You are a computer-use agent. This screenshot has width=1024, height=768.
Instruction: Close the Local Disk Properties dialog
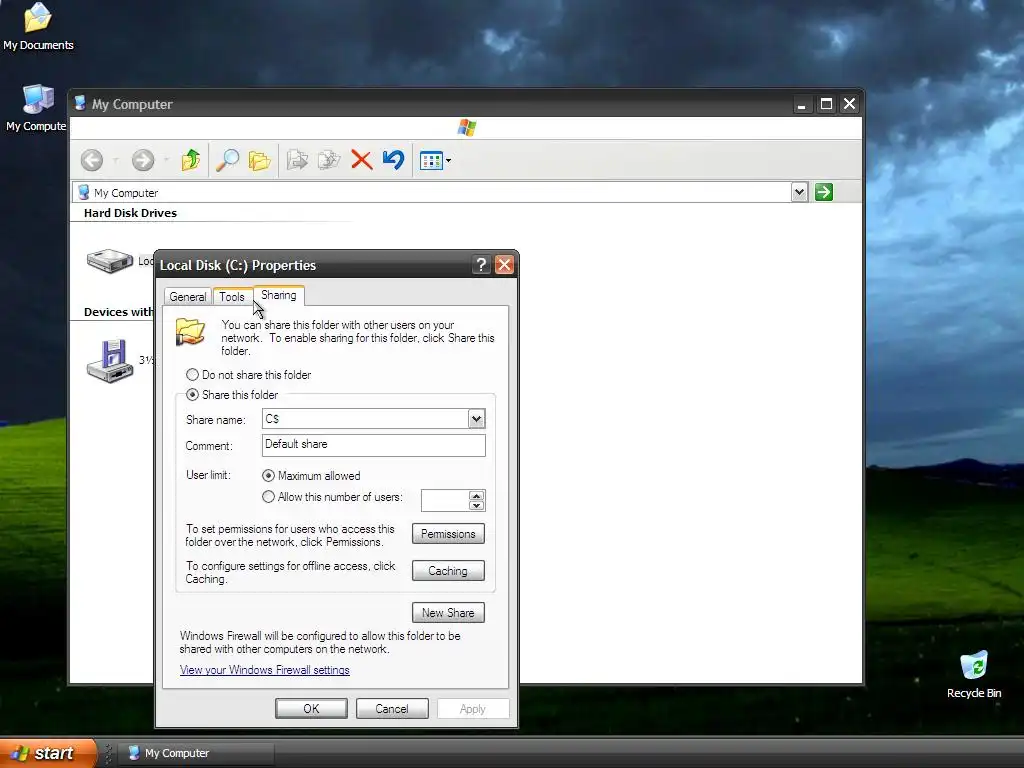coord(504,264)
